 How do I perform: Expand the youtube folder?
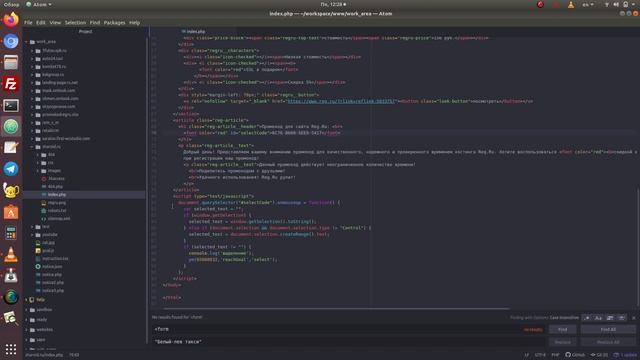point(33,235)
